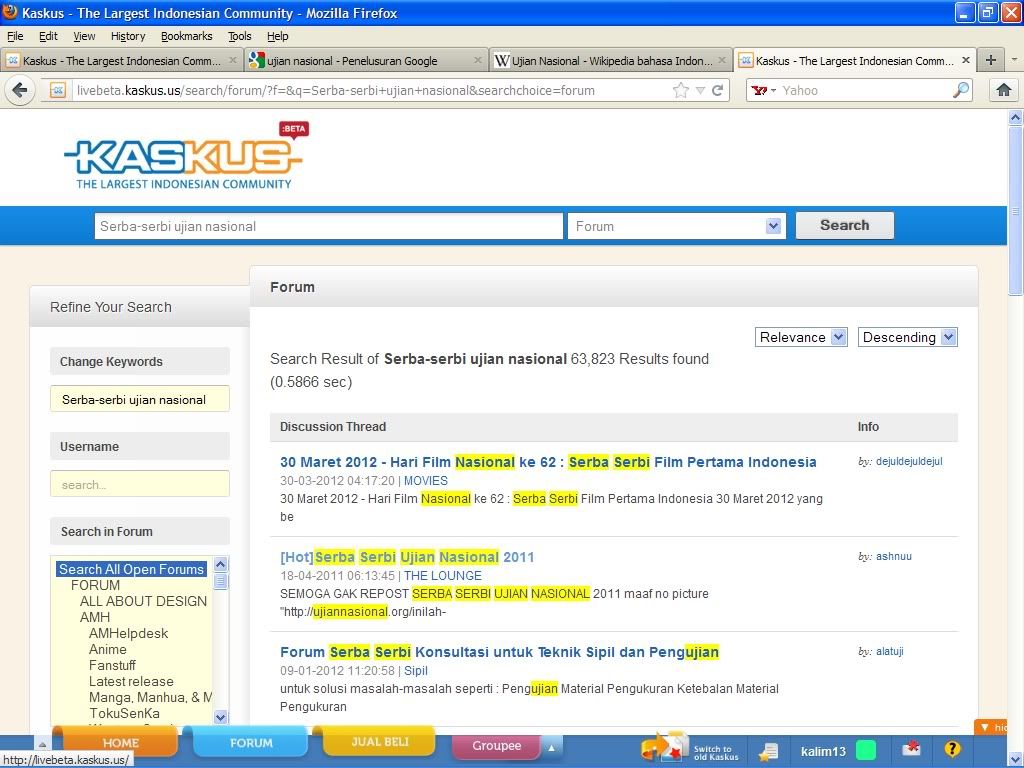Click the Groupee button

[496, 746]
